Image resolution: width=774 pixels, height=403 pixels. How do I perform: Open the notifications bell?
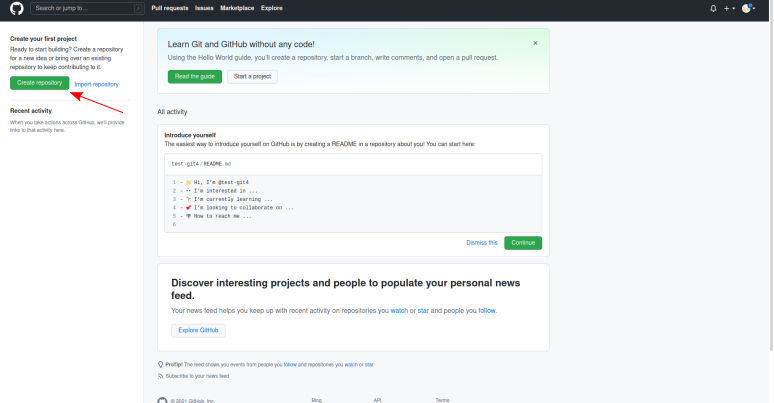[x=713, y=8]
